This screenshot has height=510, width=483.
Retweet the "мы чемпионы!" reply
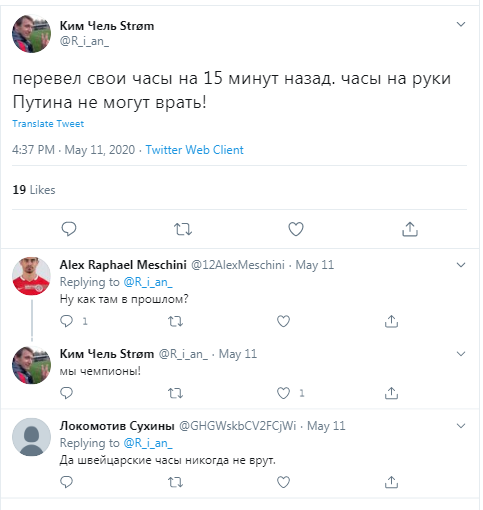click(x=175, y=393)
